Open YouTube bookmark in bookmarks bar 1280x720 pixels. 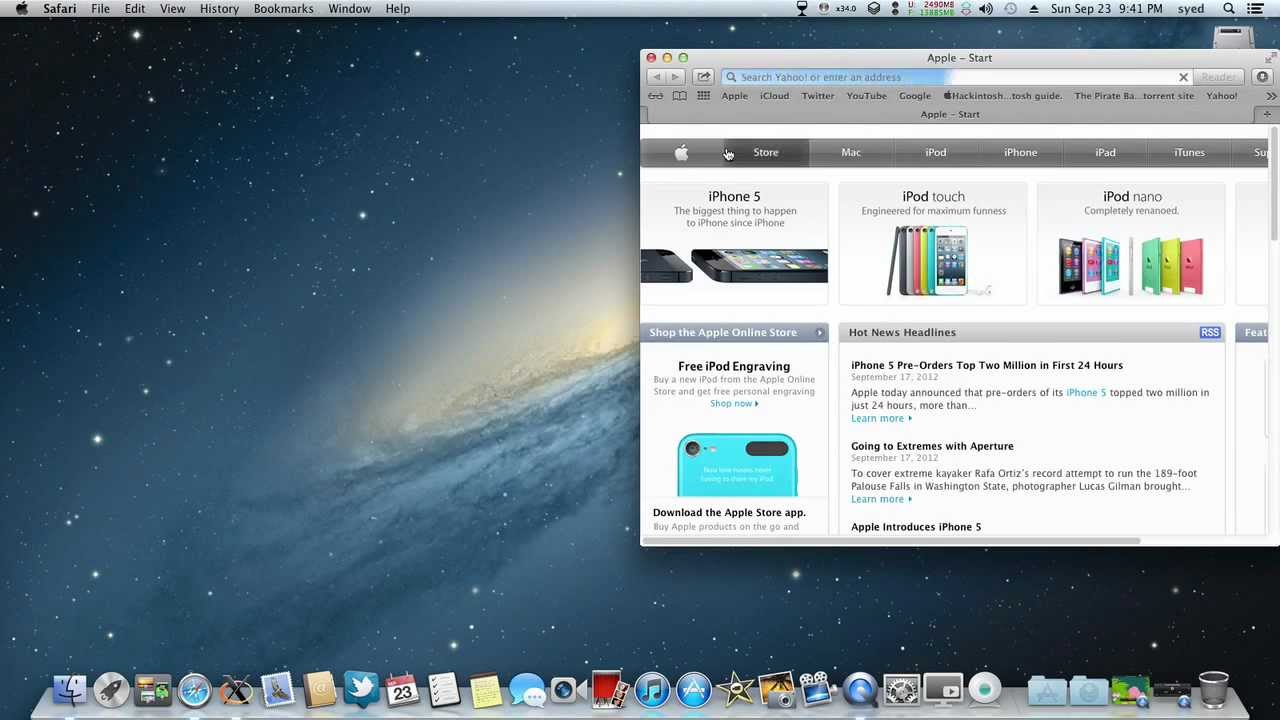click(866, 96)
